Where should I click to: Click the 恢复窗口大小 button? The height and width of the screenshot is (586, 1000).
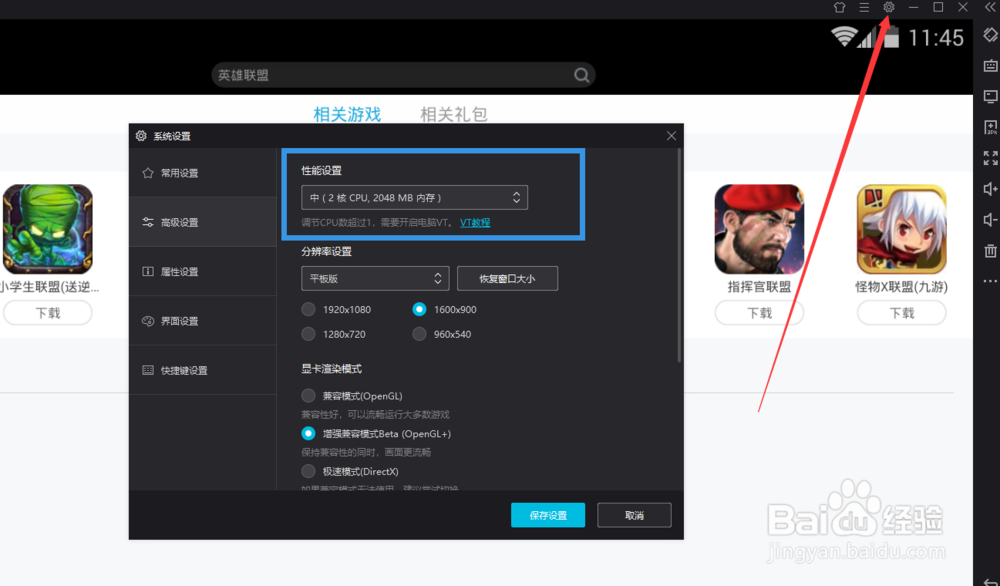click(508, 278)
